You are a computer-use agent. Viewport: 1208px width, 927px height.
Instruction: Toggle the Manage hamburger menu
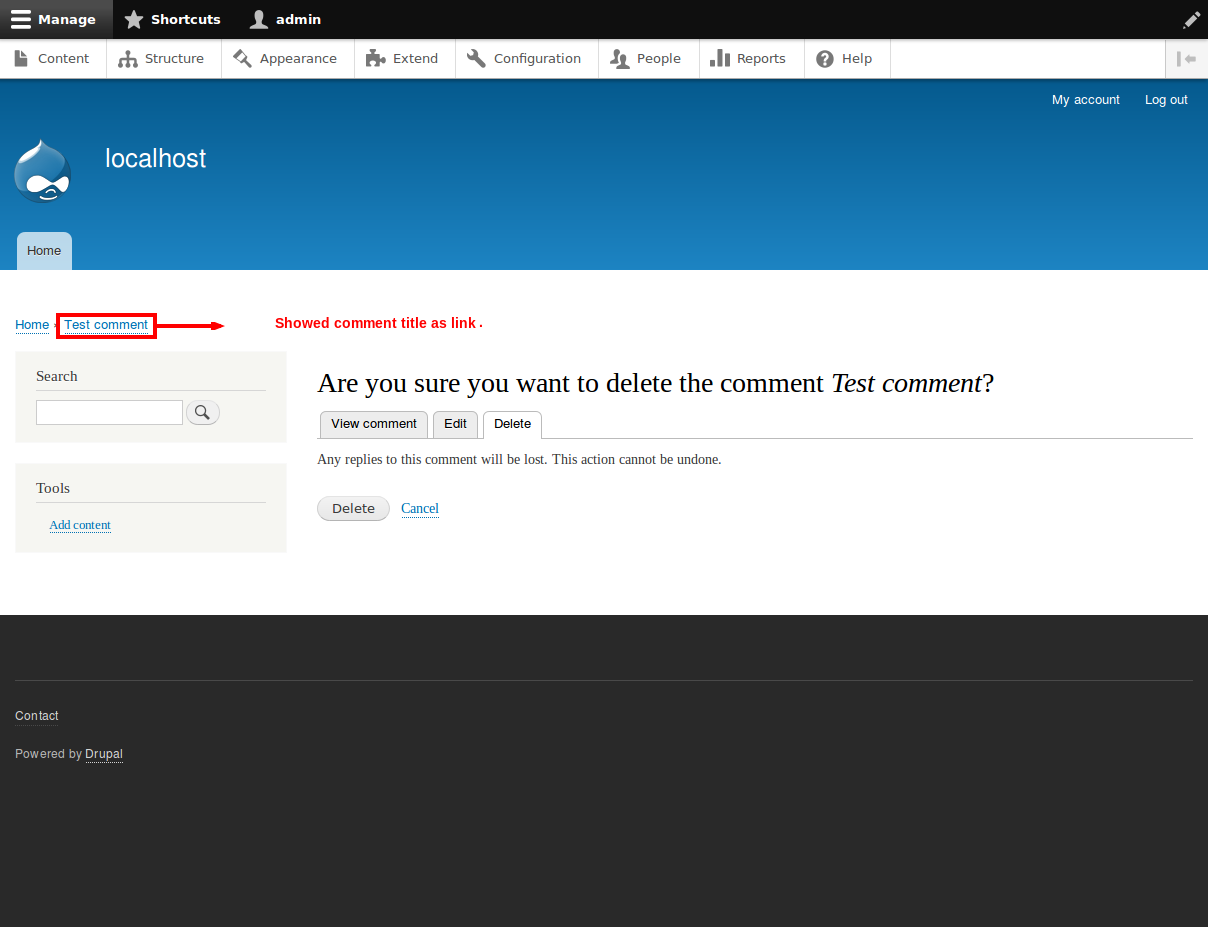[x=55, y=19]
